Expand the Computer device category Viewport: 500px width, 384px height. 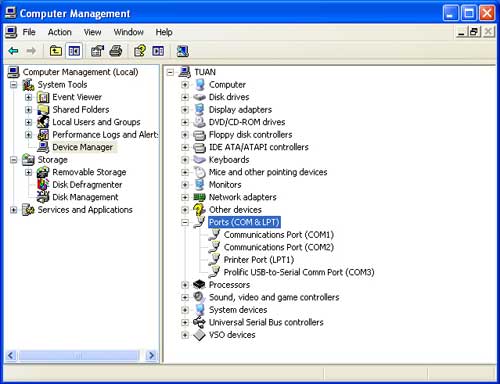pyautogui.click(x=185, y=85)
